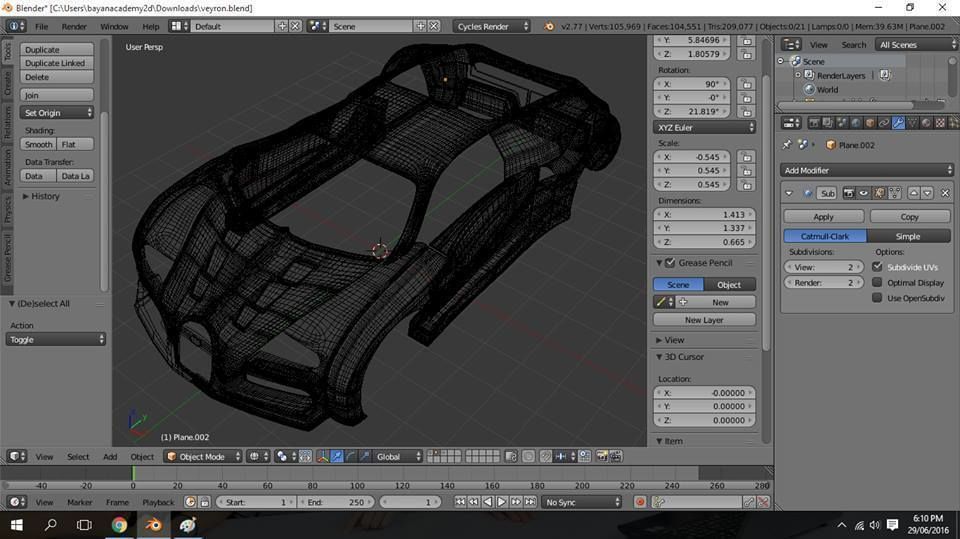Viewport: 960px width, 539px height.
Task: Click the lock camera to layers icon
Action: (511, 456)
